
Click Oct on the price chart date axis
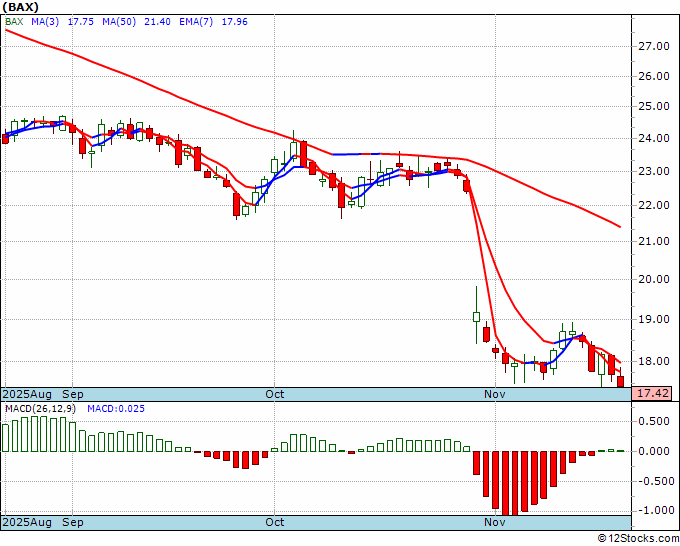[275, 394]
